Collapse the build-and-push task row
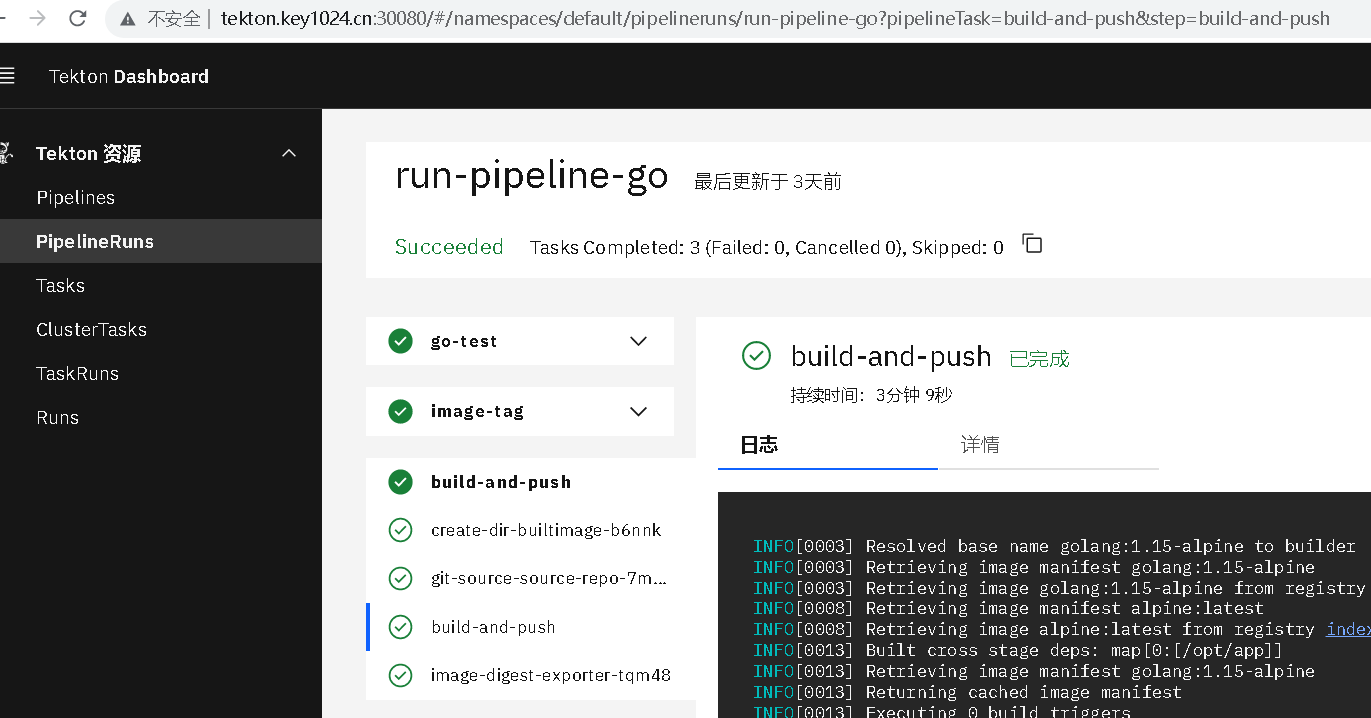 pyautogui.click(x=531, y=482)
